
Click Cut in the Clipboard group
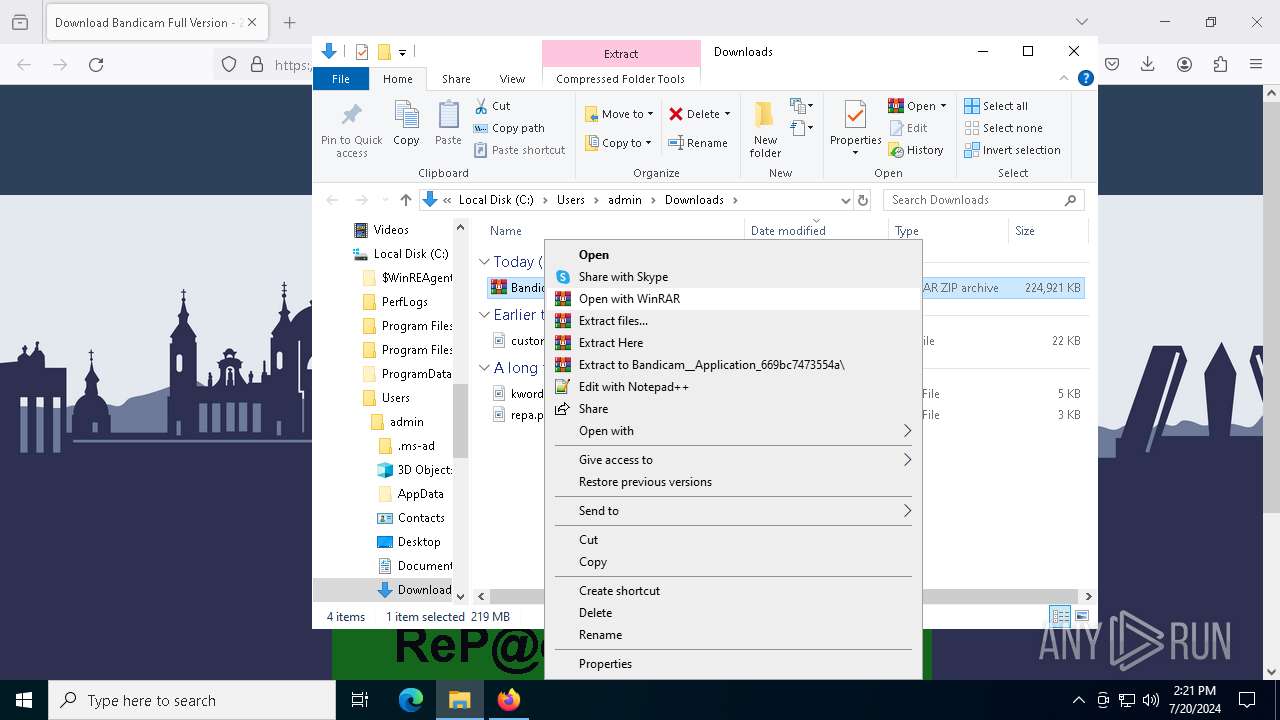(492, 106)
